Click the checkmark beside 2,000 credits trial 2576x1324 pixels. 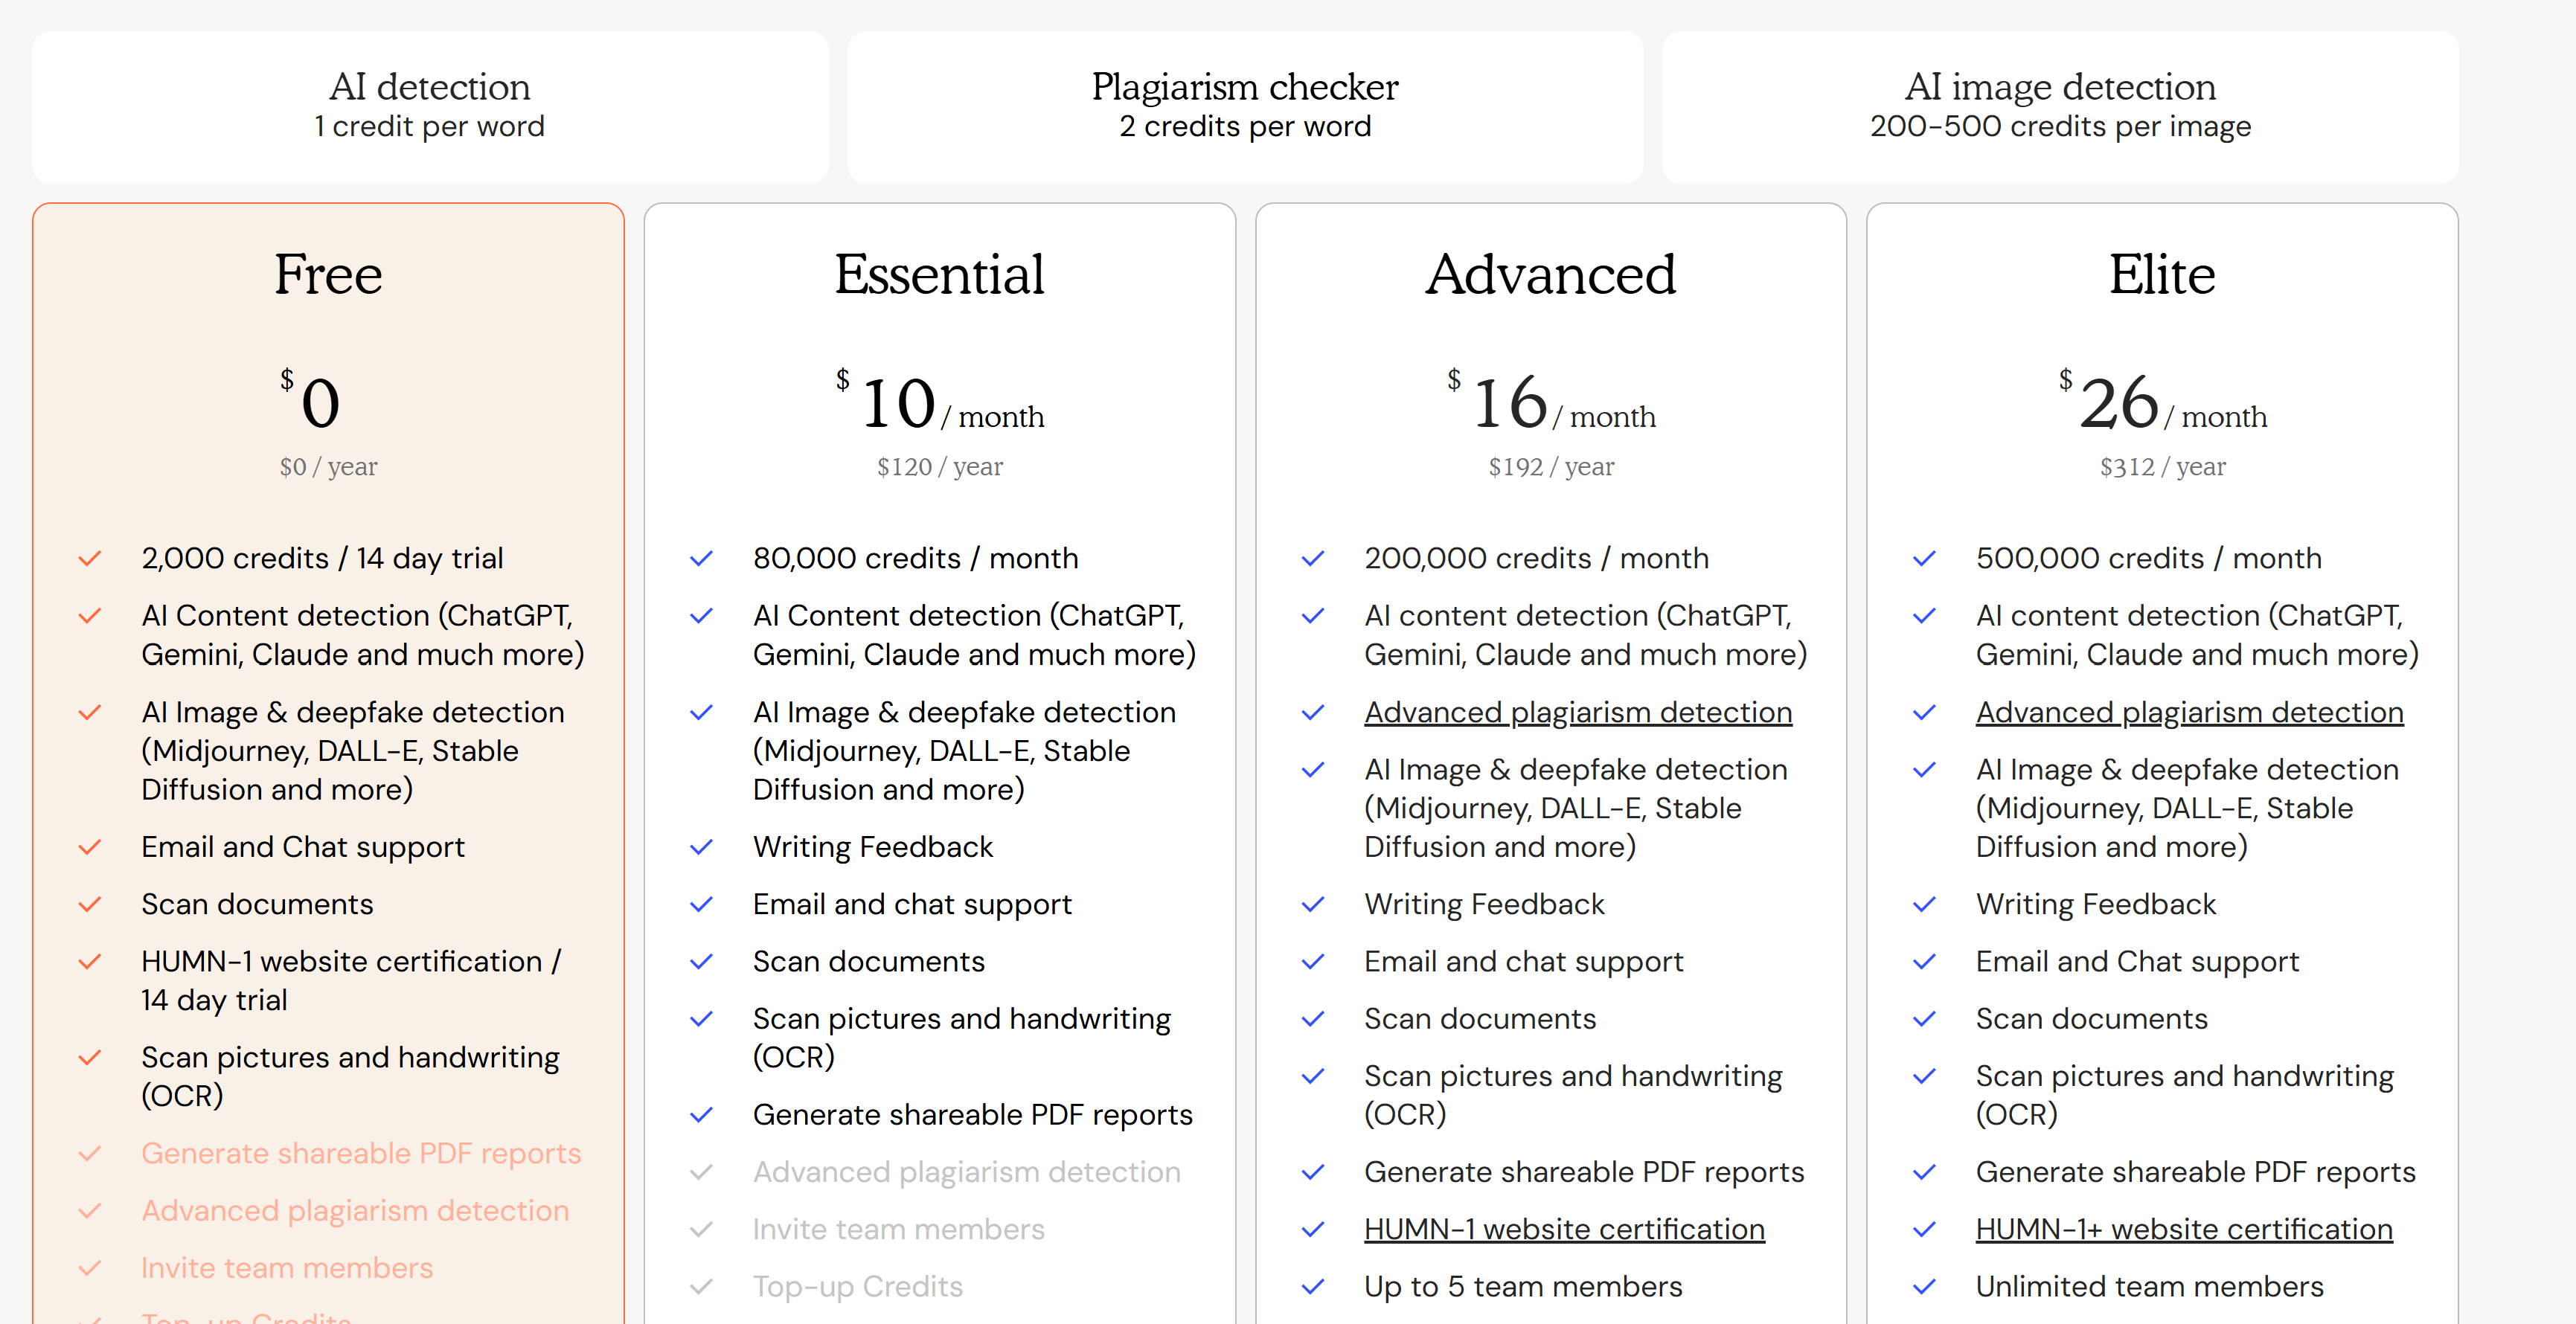pos(90,558)
